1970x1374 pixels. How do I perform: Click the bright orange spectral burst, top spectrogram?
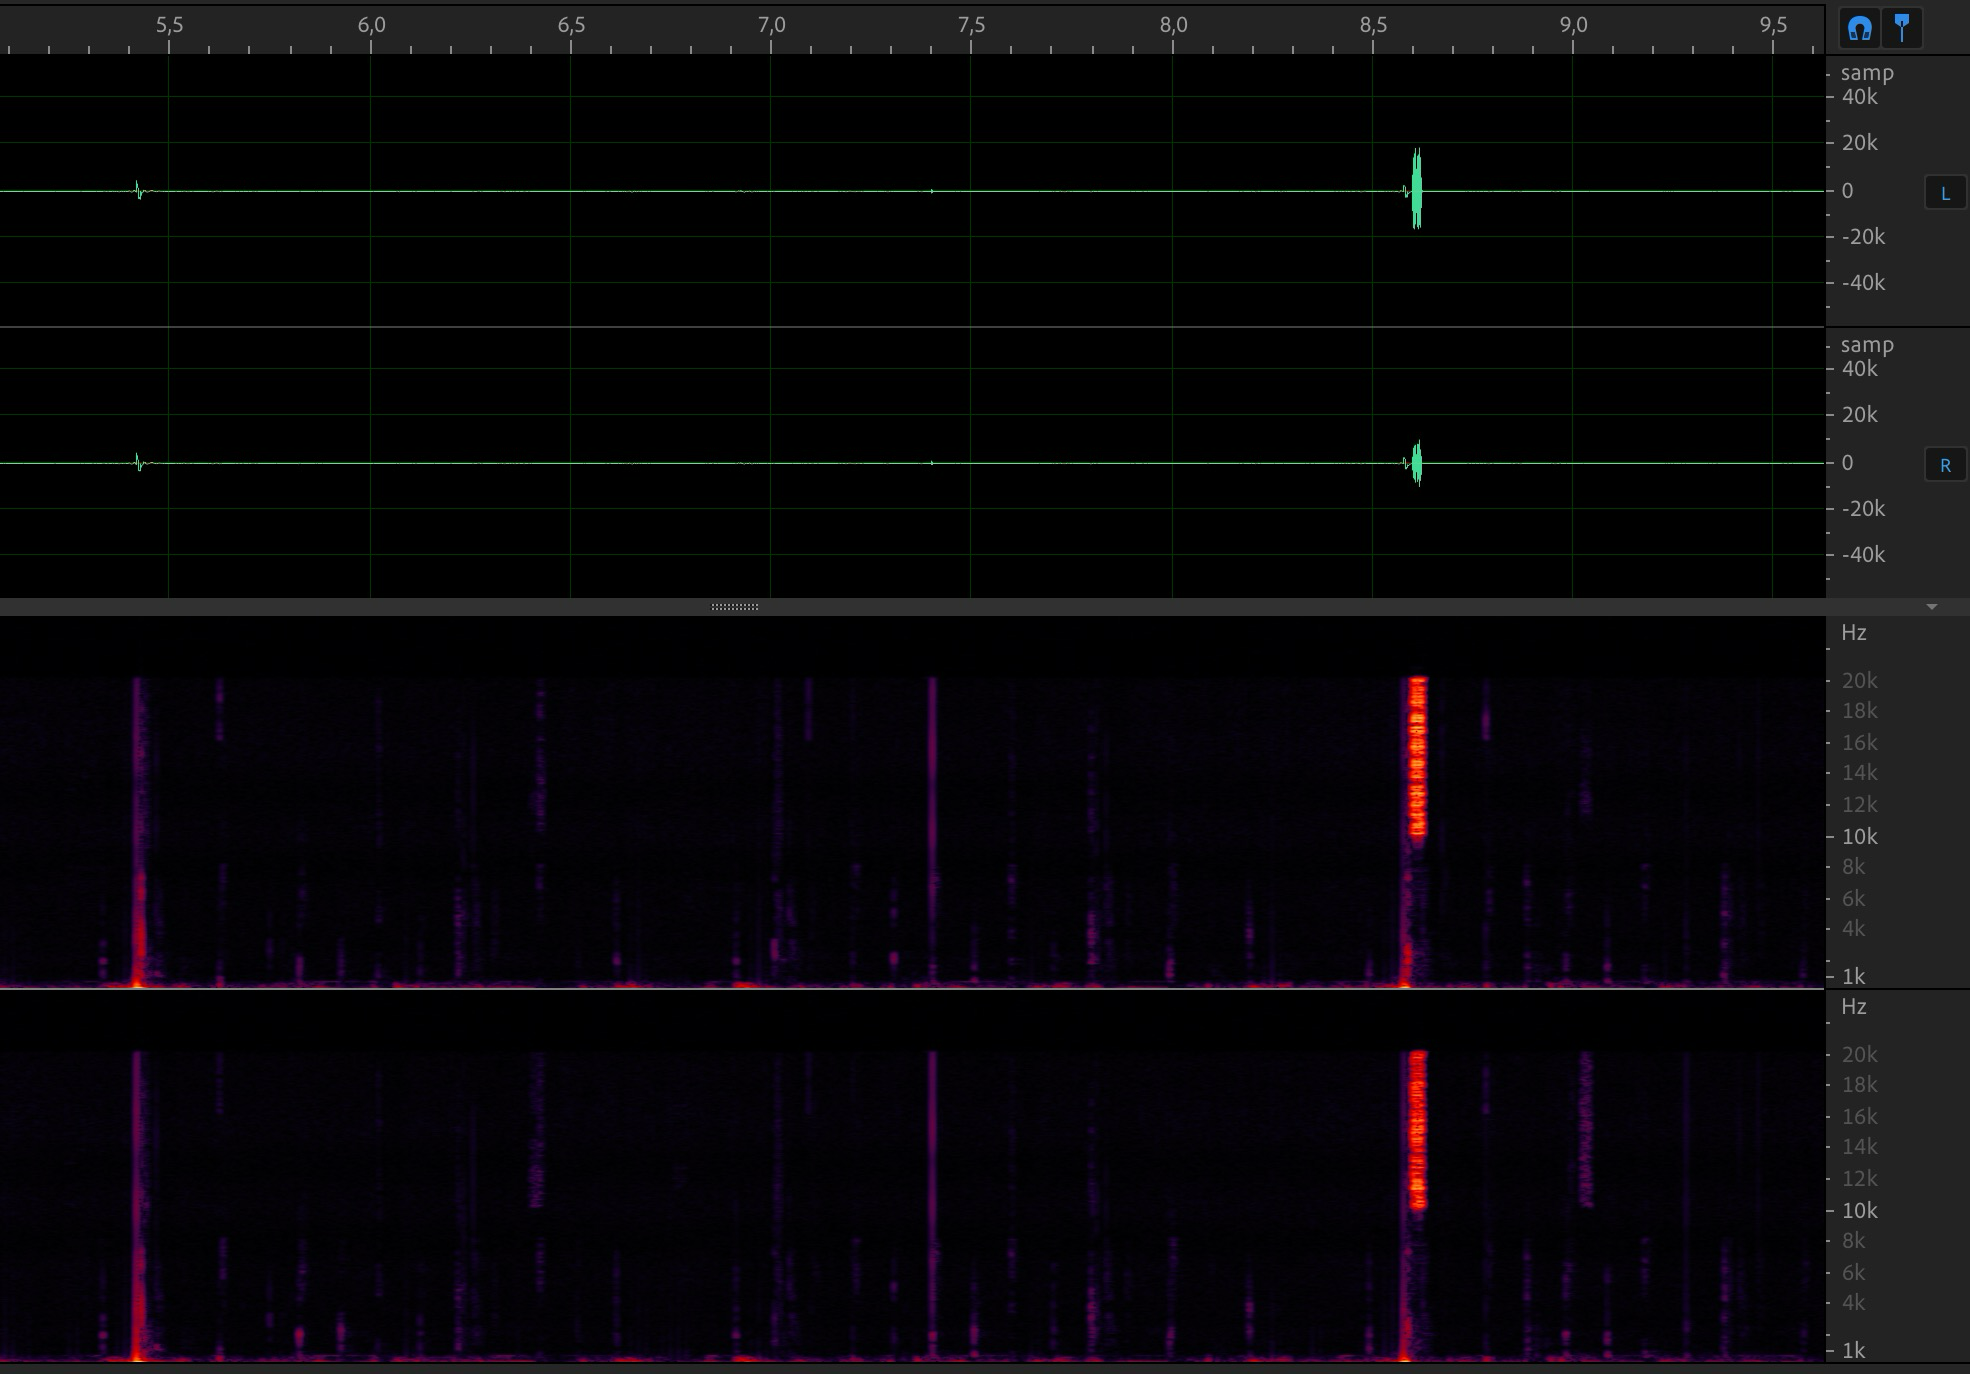(1417, 757)
